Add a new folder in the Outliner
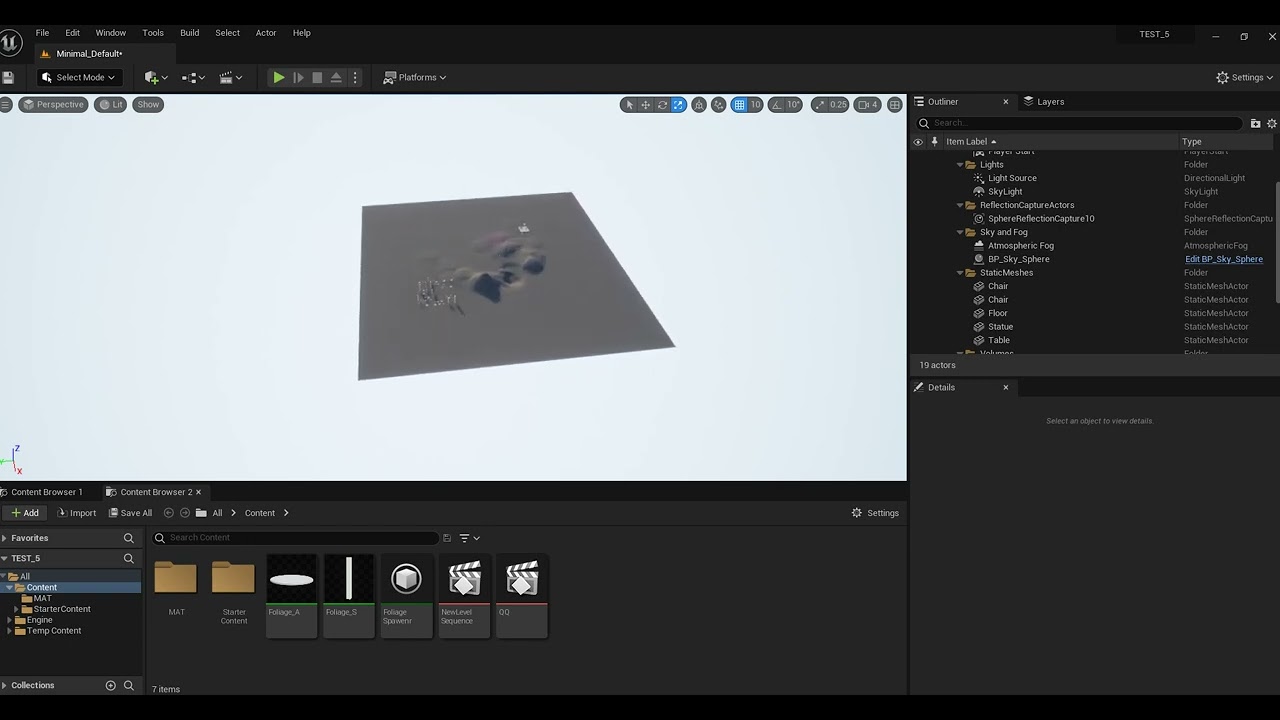Screen dimensions: 1280x720 coord(1256,123)
